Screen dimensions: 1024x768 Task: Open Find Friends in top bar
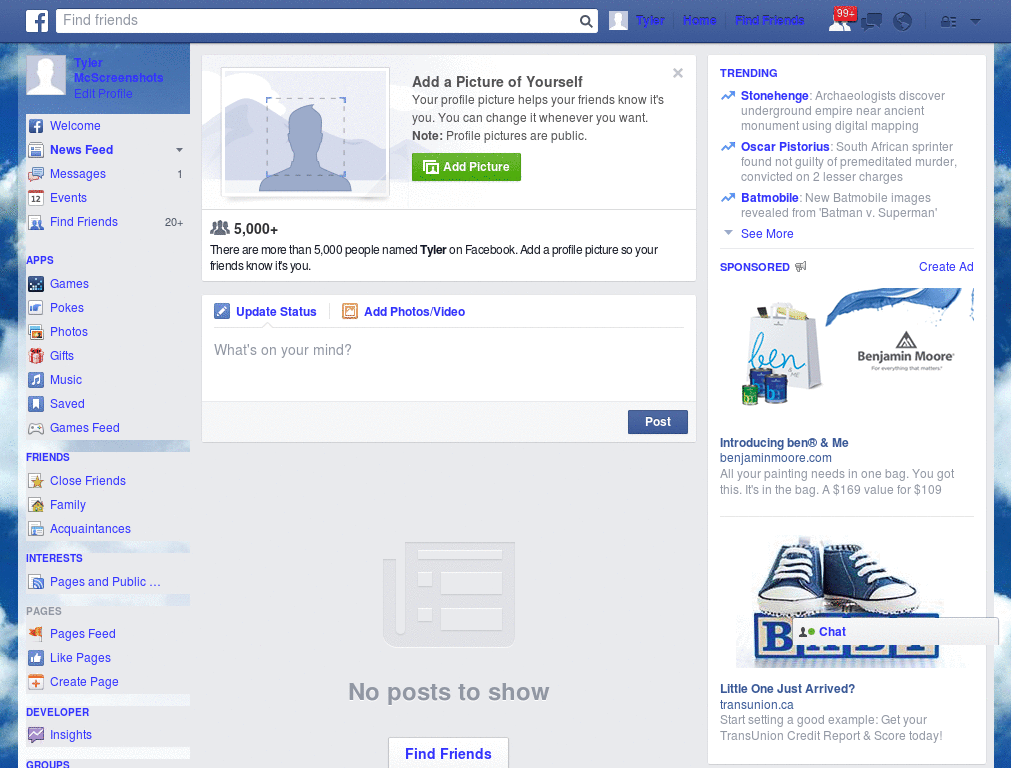[x=769, y=20]
